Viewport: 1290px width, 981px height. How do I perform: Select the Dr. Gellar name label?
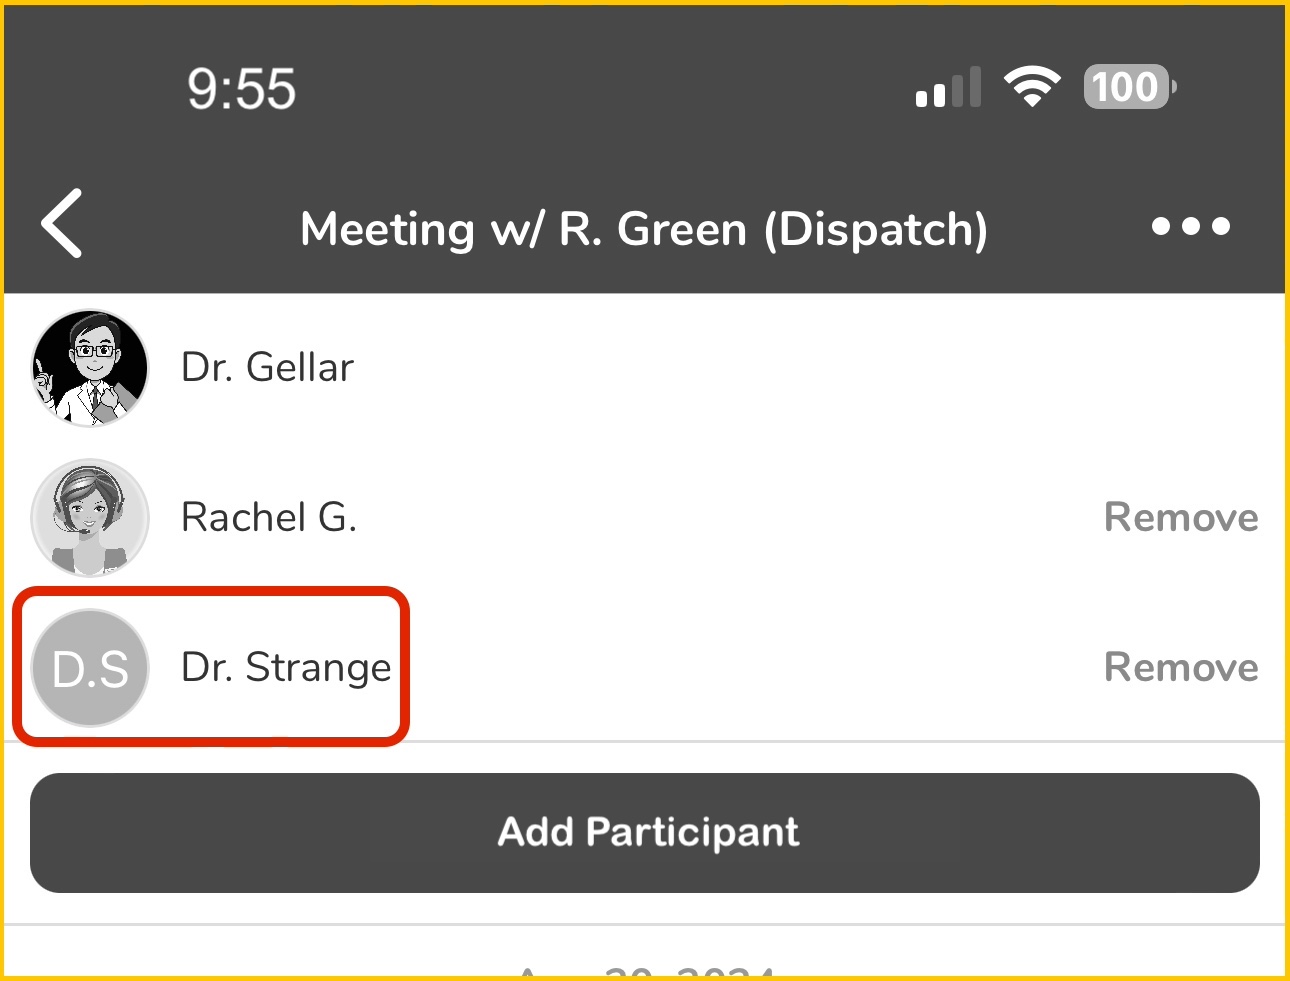pyautogui.click(x=267, y=368)
